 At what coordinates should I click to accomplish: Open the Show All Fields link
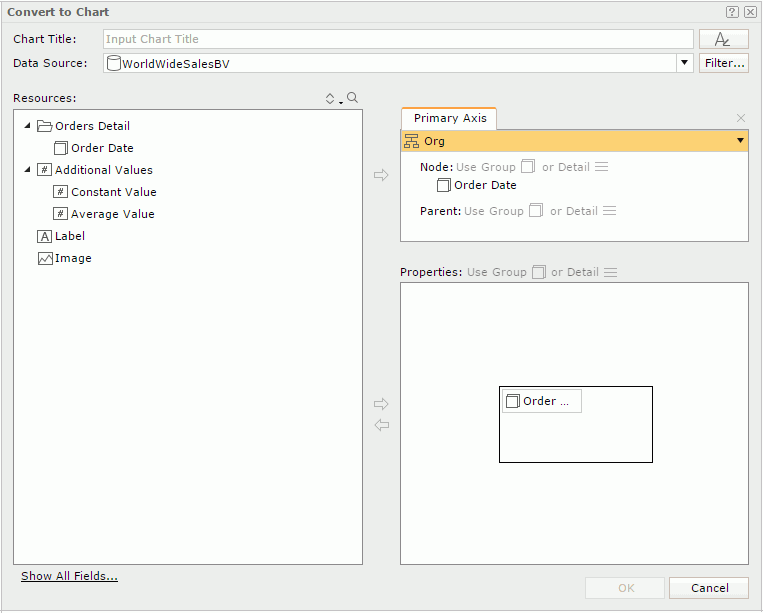[69, 576]
